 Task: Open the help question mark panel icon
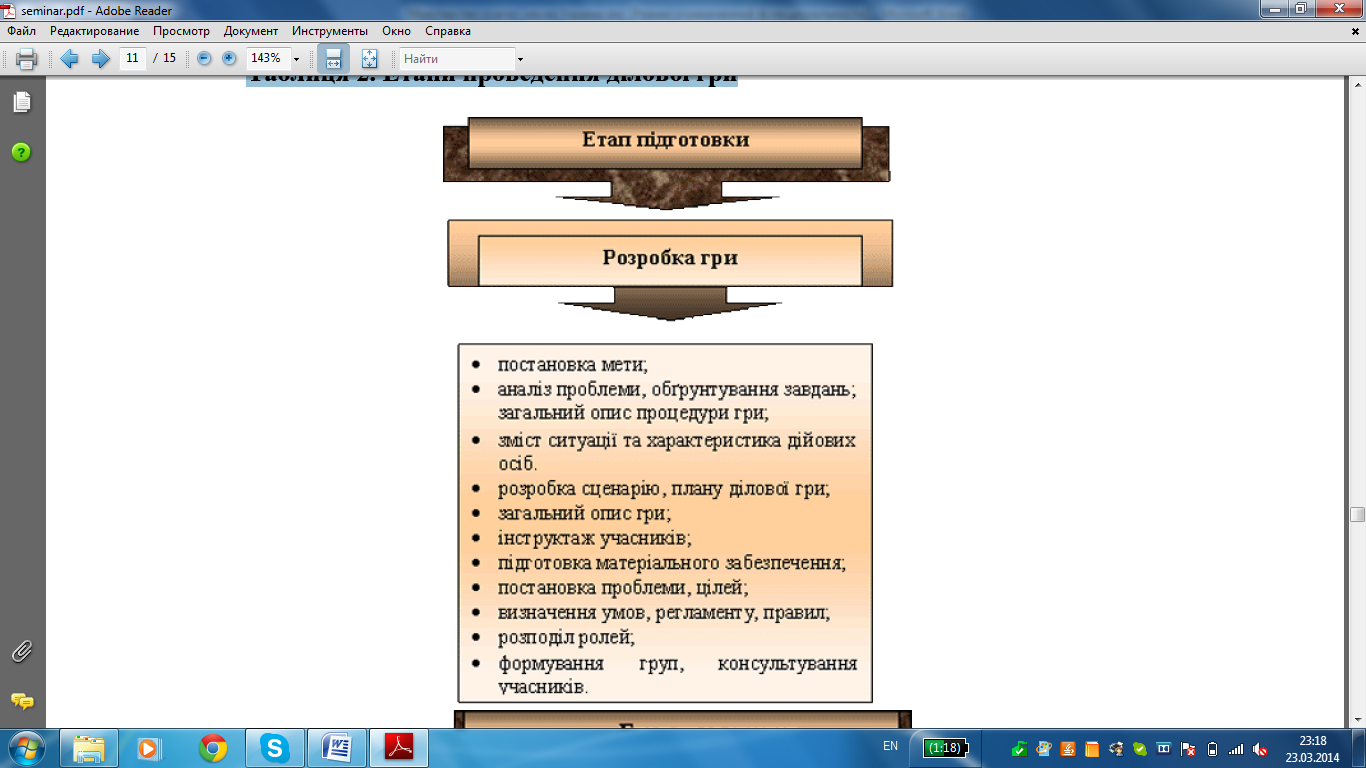pos(22,152)
